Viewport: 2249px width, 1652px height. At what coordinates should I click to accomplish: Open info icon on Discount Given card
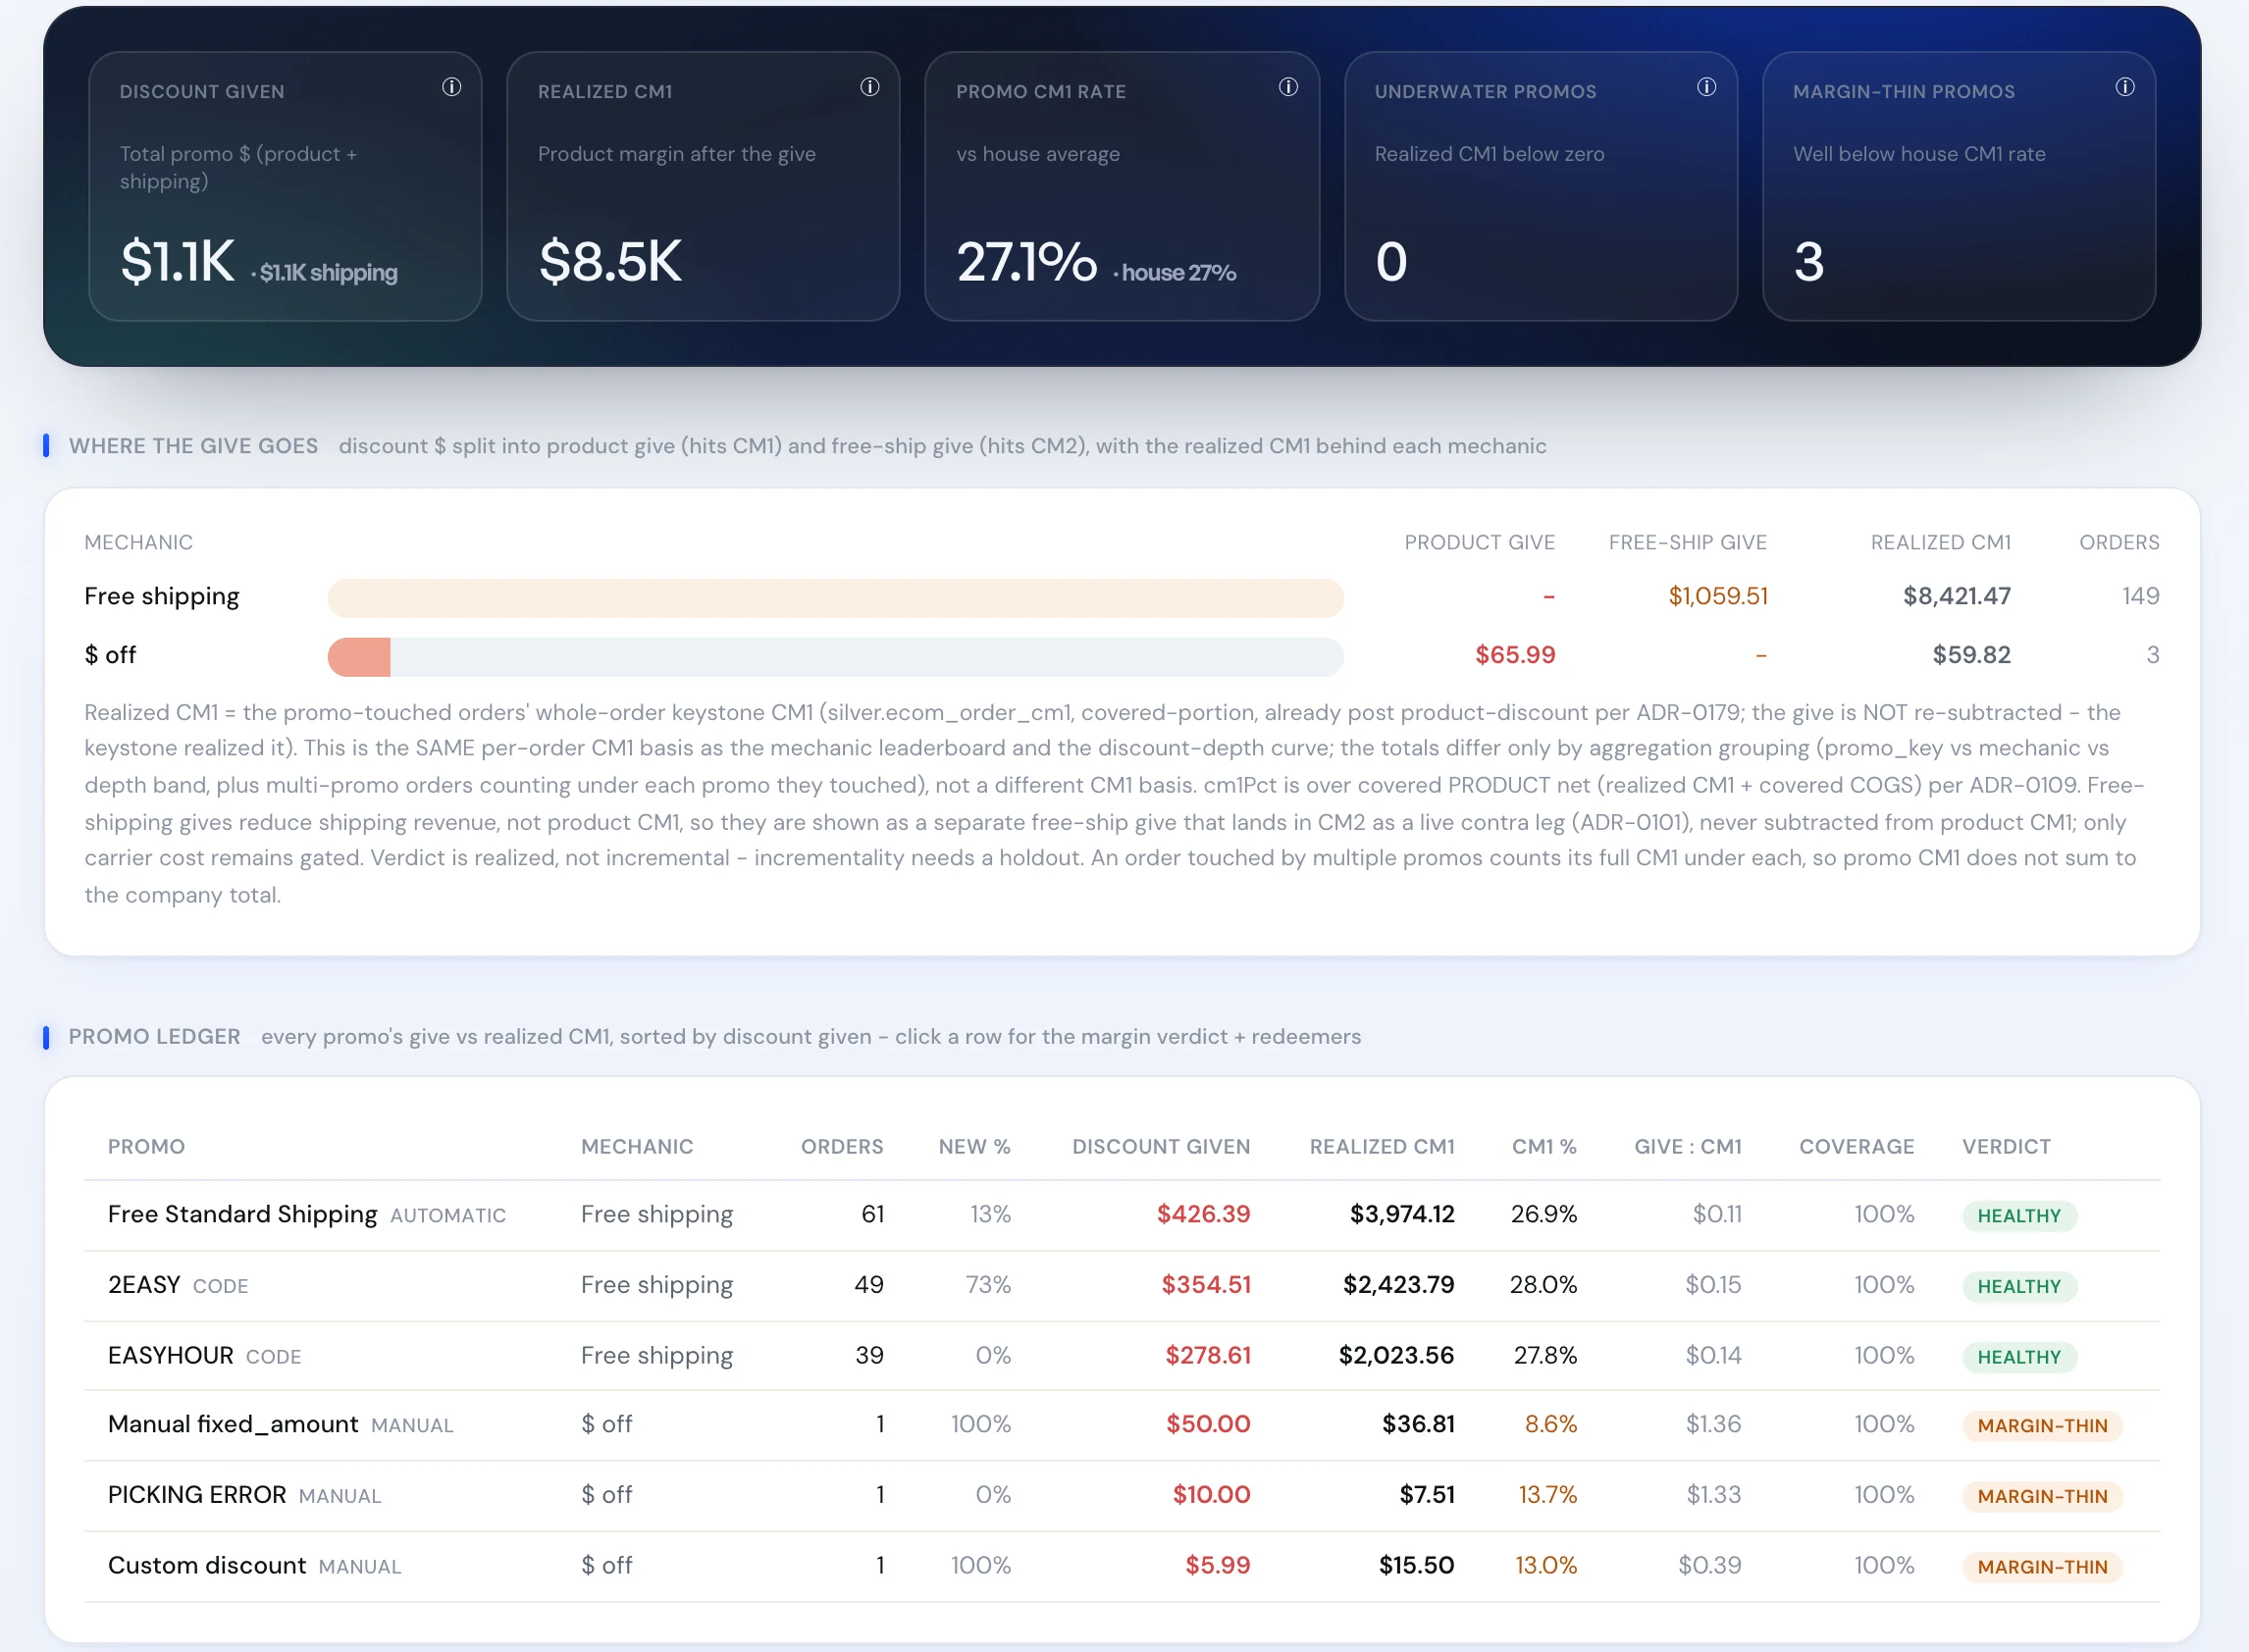coord(452,88)
